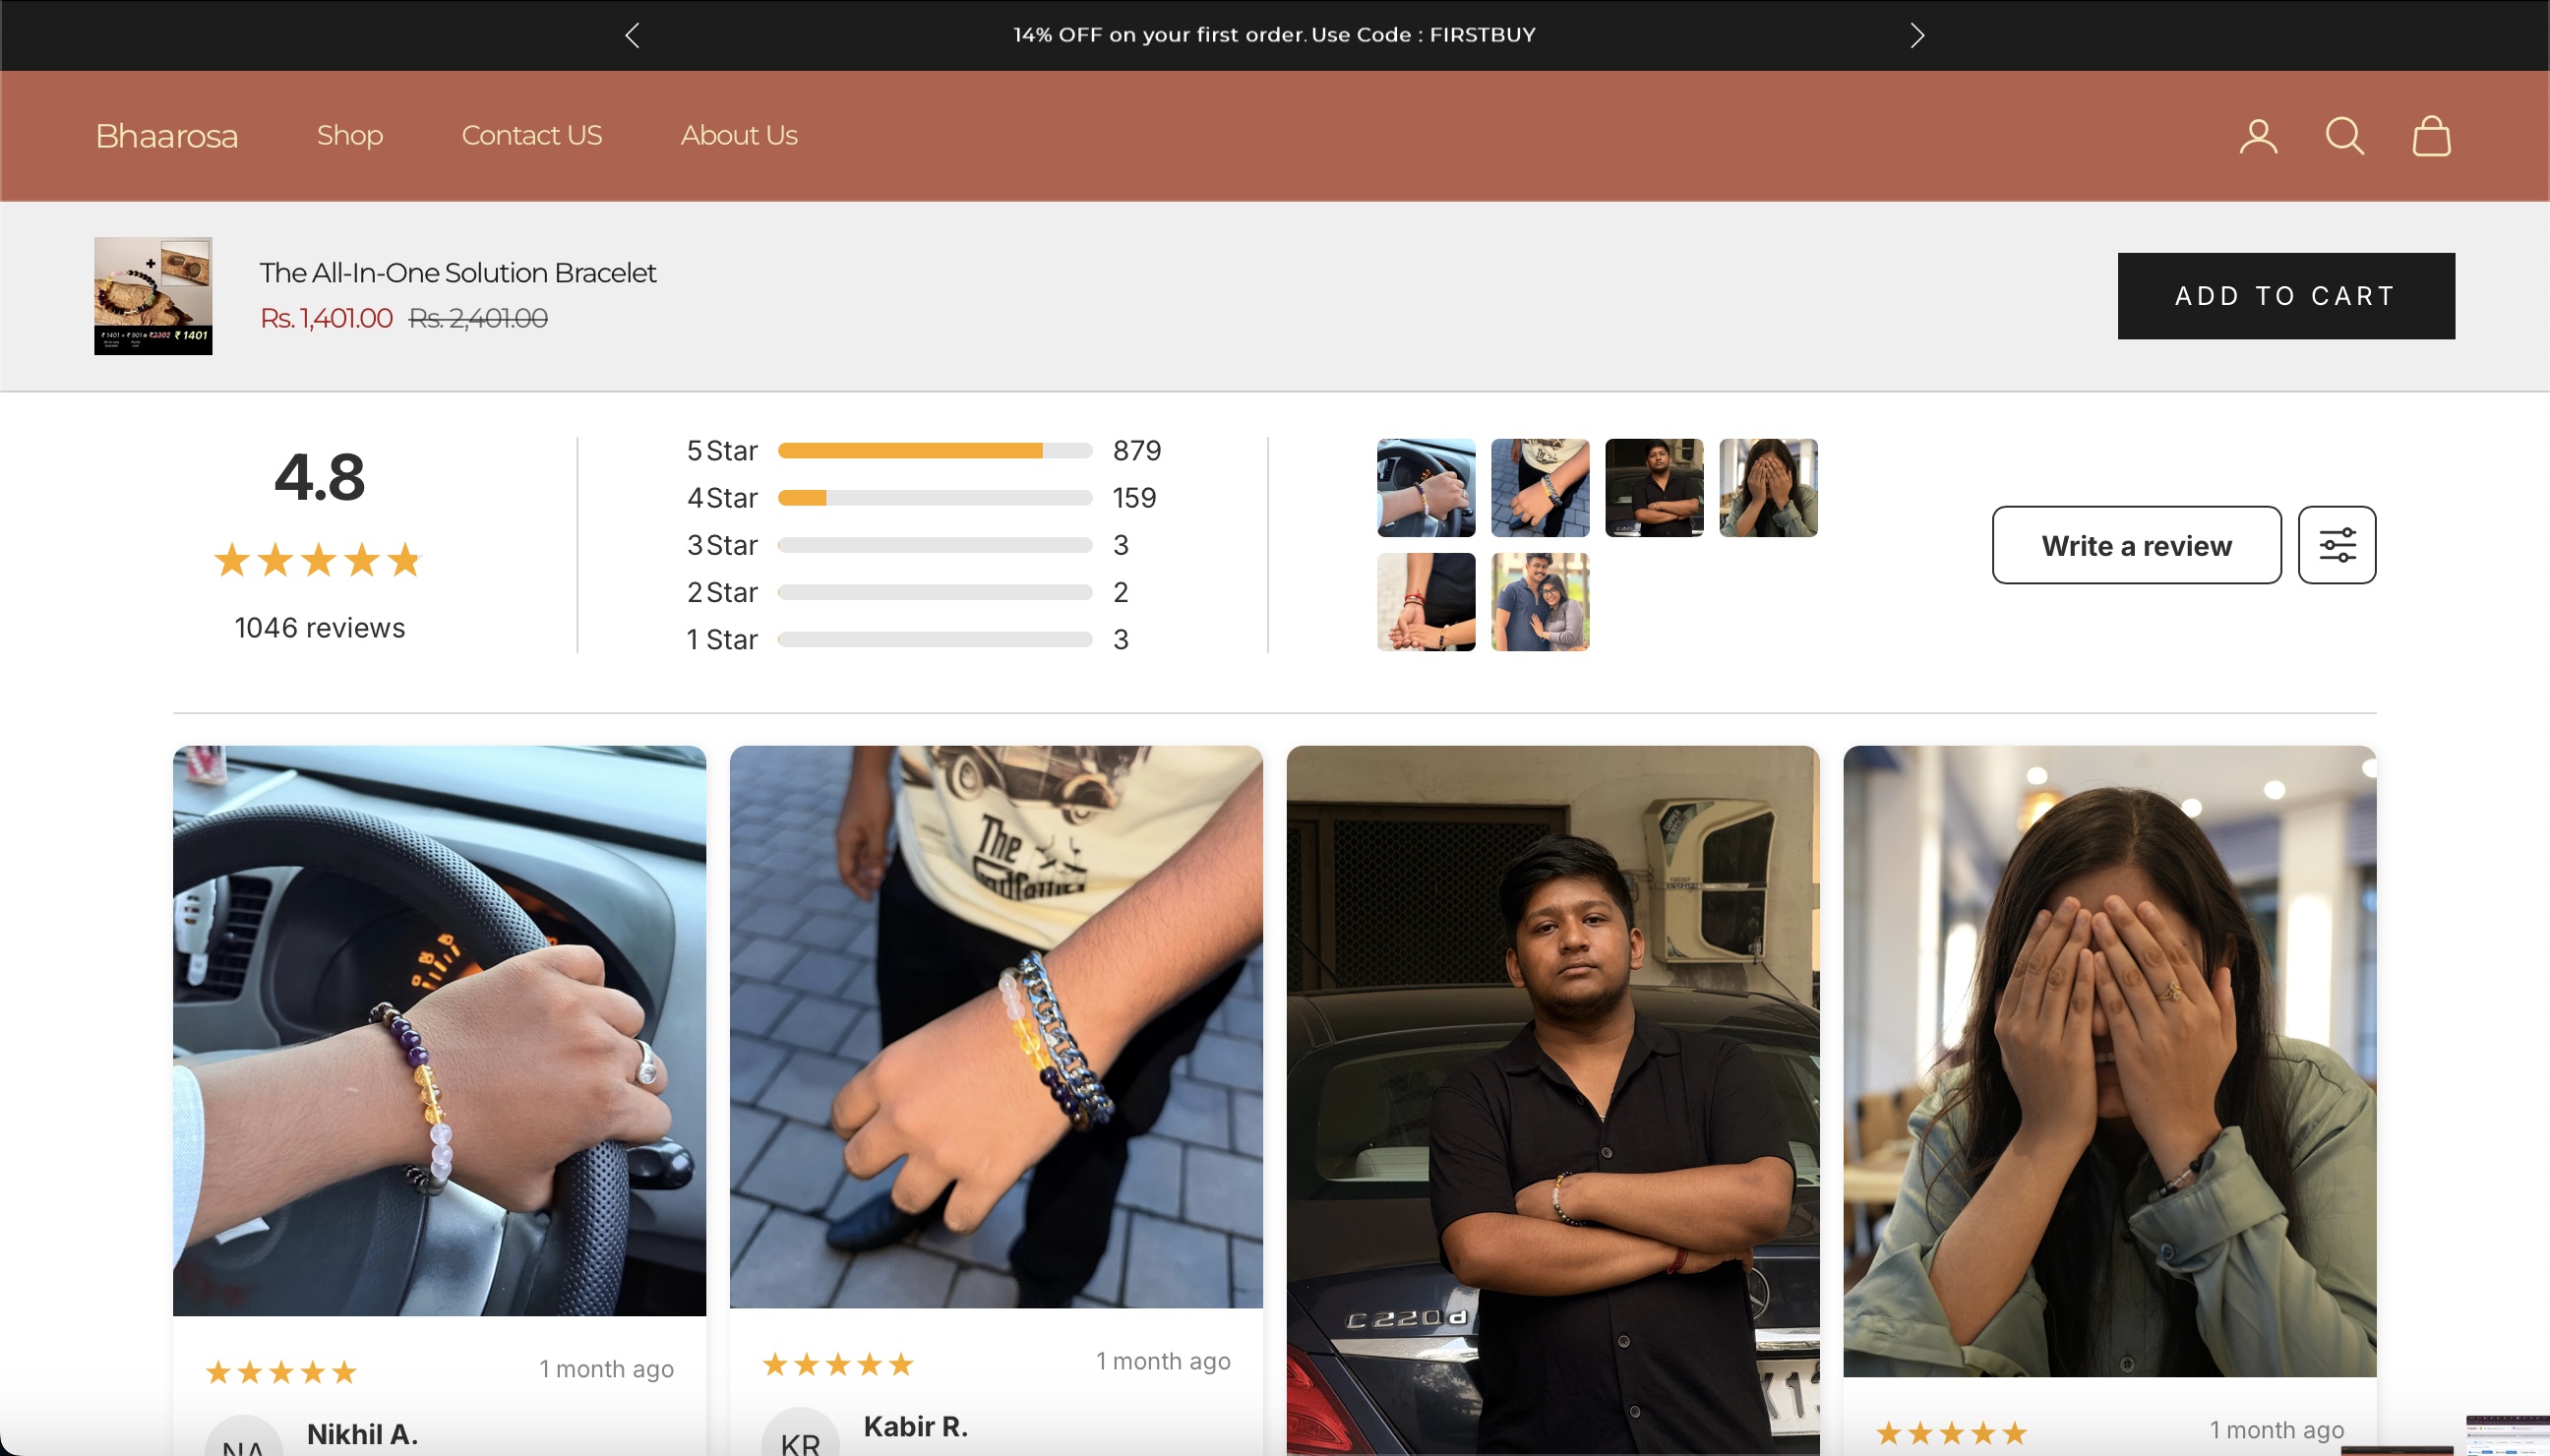Open the shopping bag cart icon
This screenshot has height=1456, width=2550.
pyautogui.click(x=2431, y=136)
